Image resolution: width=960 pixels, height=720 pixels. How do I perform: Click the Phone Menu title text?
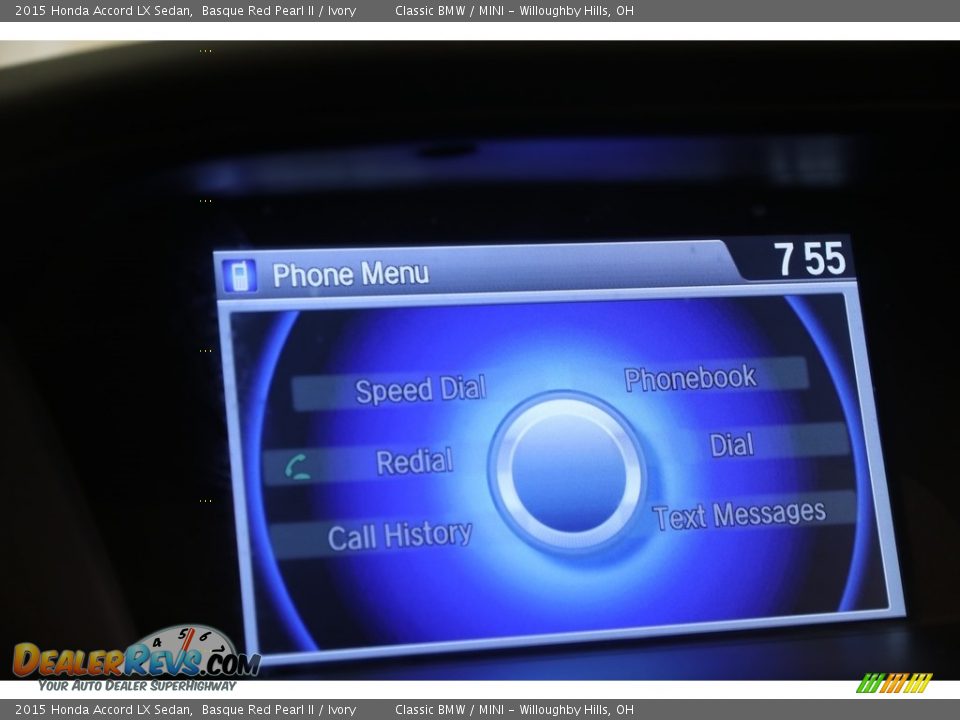click(350, 274)
